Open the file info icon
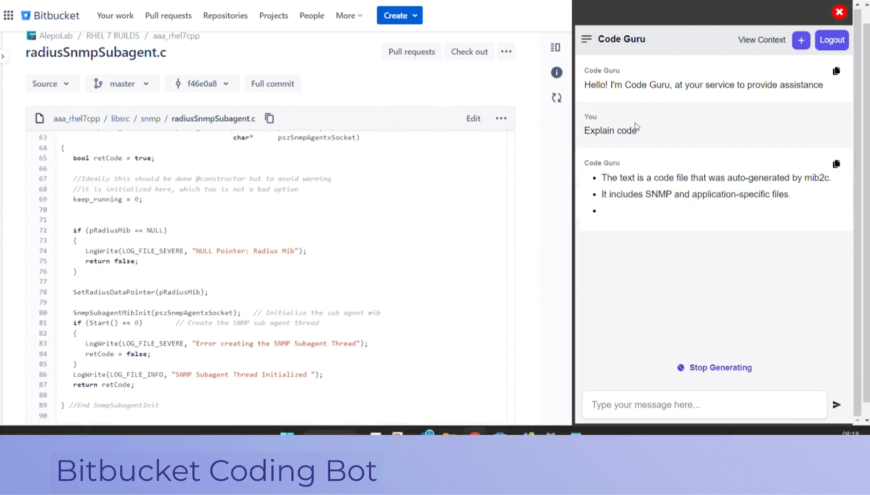The height and width of the screenshot is (495, 870). (x=557, y=73)
